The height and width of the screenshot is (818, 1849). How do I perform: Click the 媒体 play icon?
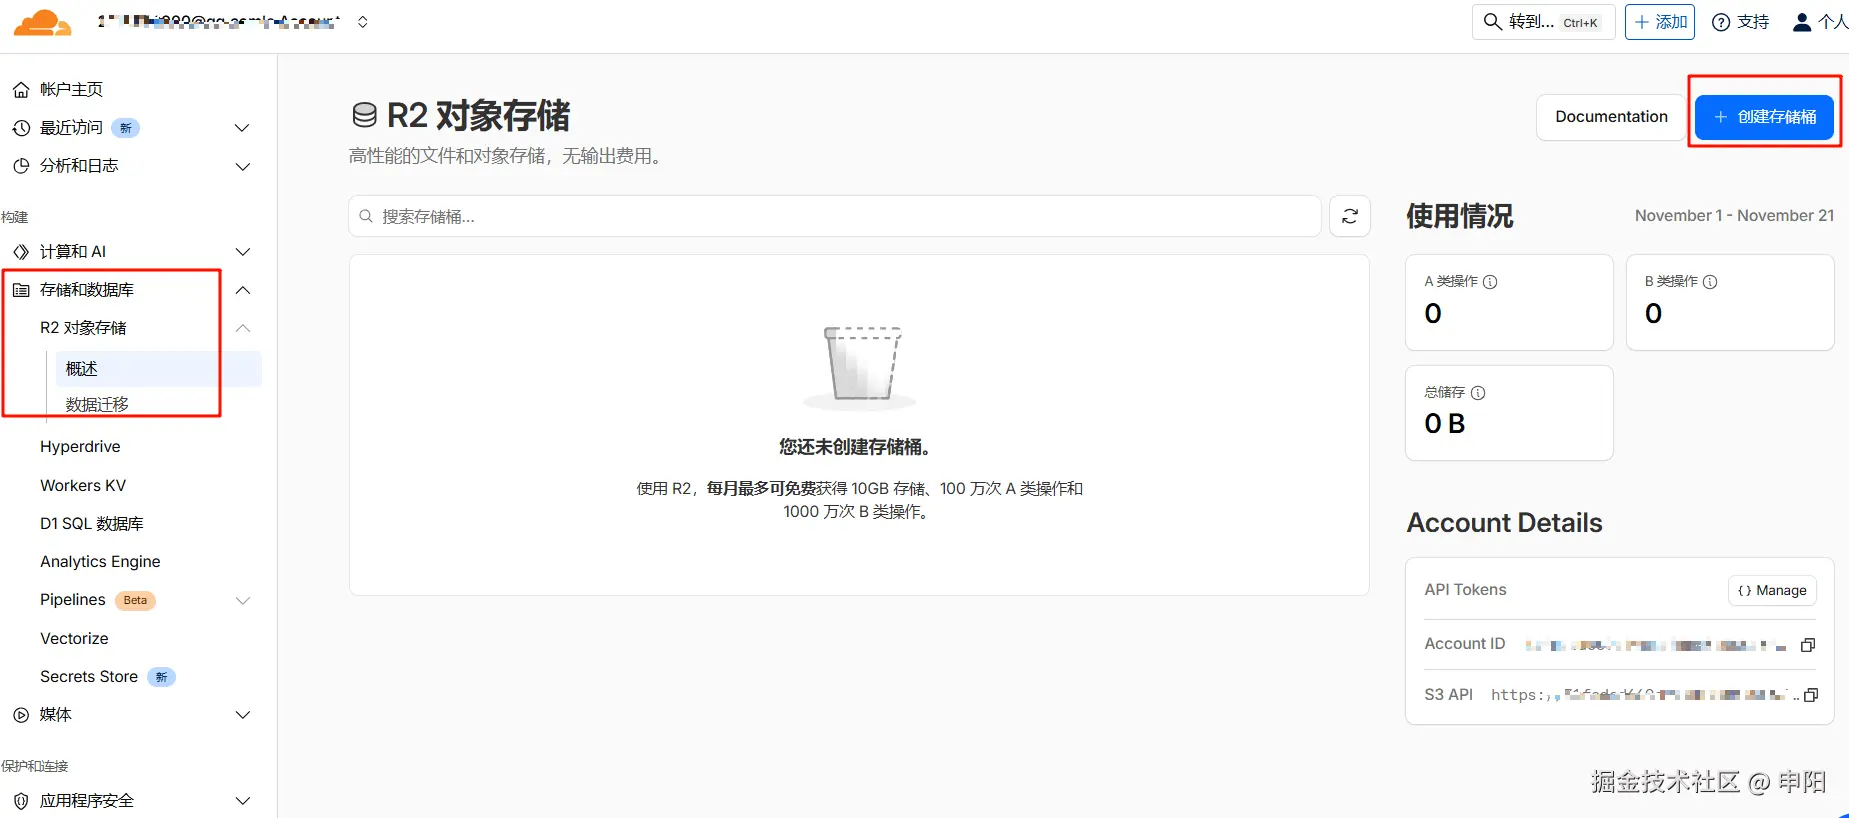click(21, 715)
